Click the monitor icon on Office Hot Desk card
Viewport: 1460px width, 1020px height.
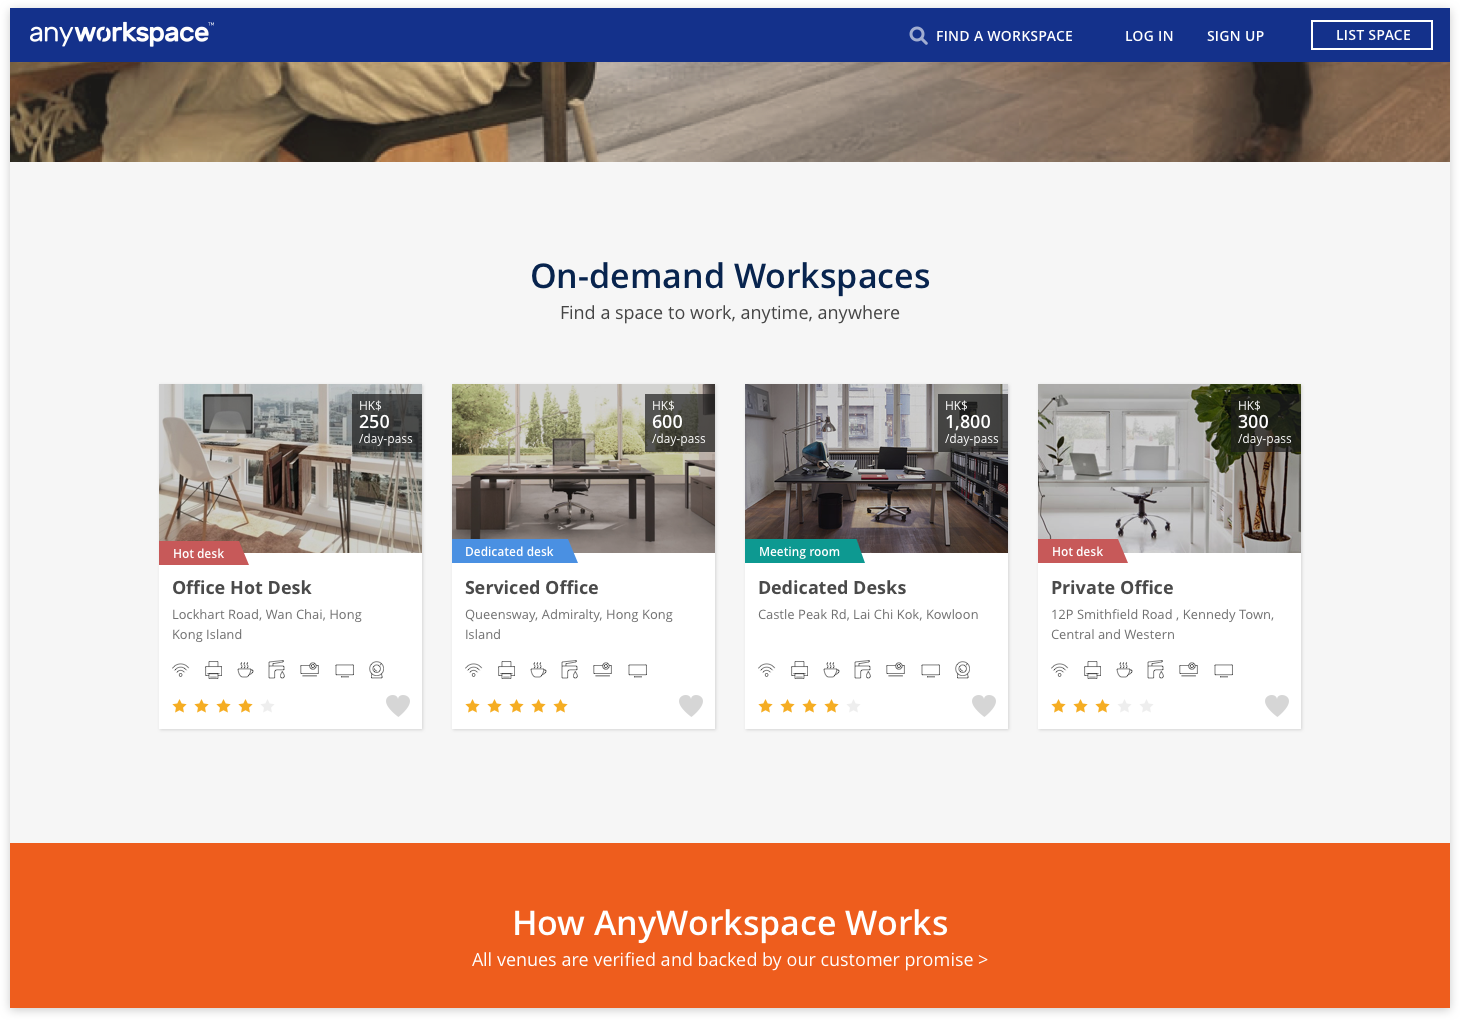click(345, 671)
